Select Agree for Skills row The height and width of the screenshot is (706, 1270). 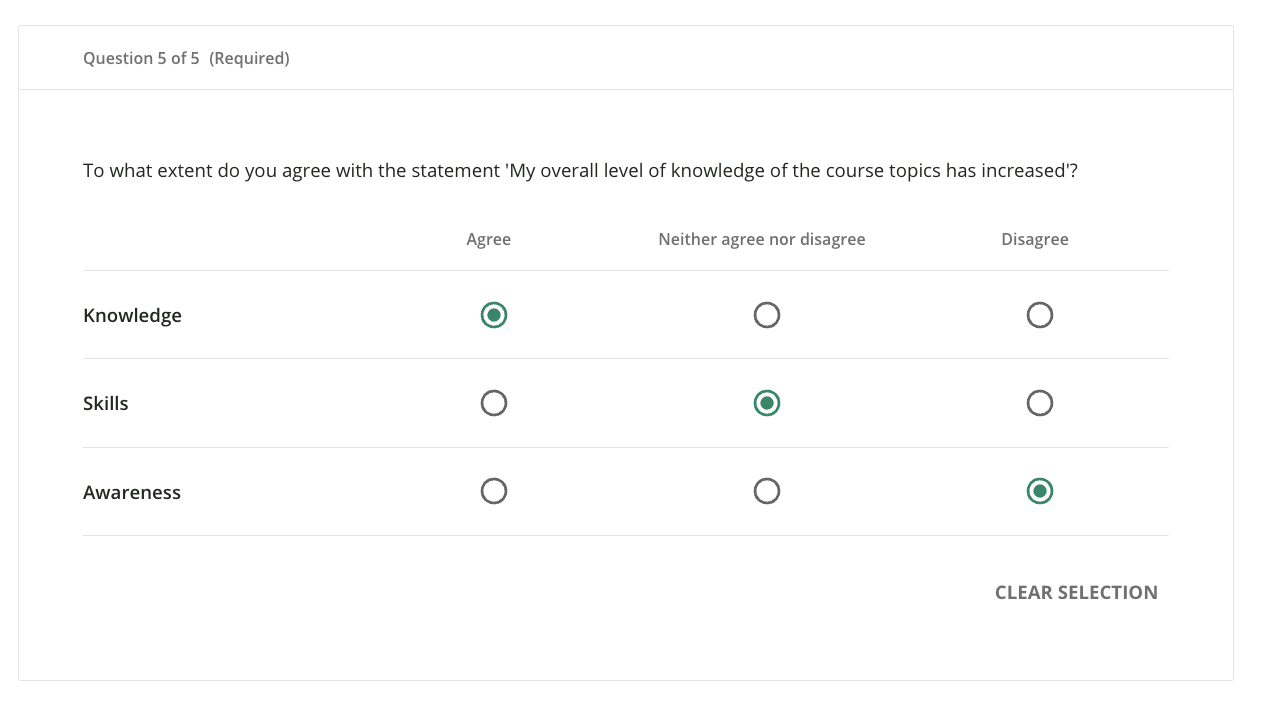click(x=493, y=403)
